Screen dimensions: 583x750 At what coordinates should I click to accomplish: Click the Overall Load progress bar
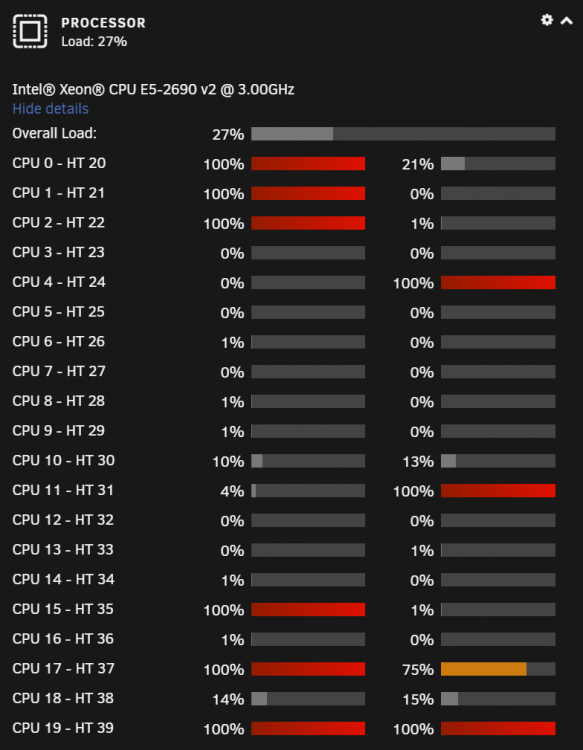pos(403,134)
